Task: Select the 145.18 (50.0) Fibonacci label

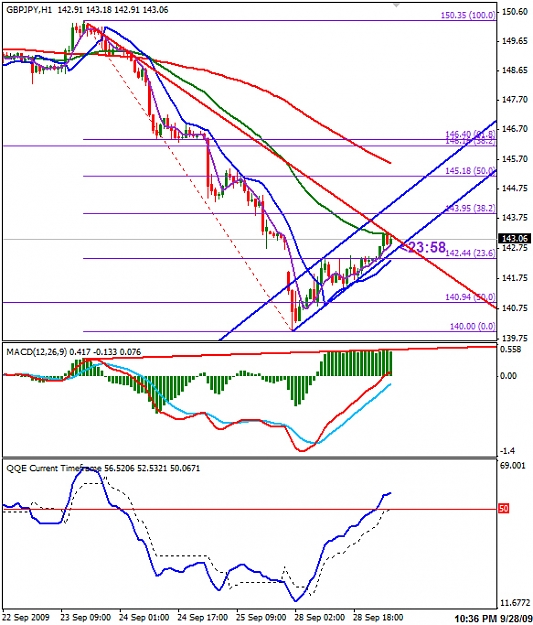Action: [x=470, y=171]
